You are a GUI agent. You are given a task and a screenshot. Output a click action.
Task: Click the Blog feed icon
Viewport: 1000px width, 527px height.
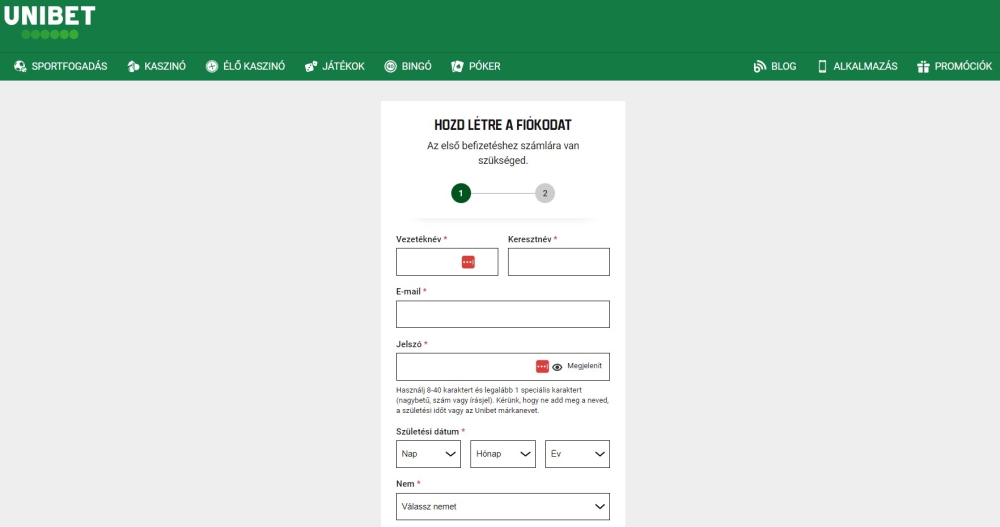coord(760,66)
